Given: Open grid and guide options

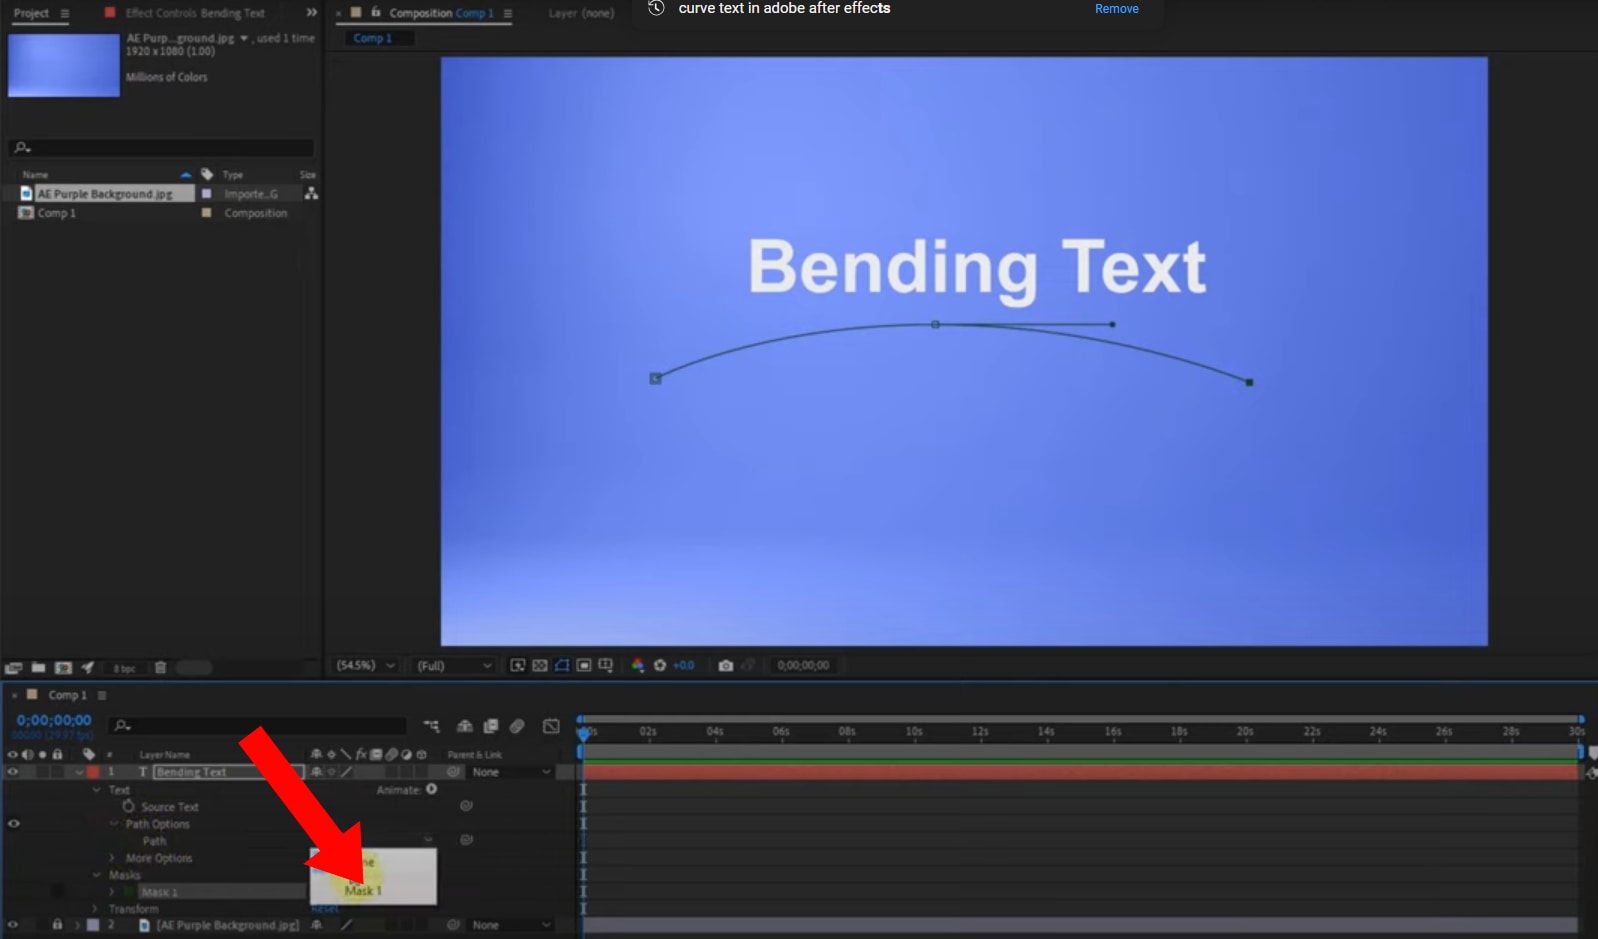Looking at the screenshot, I should 606,665.
